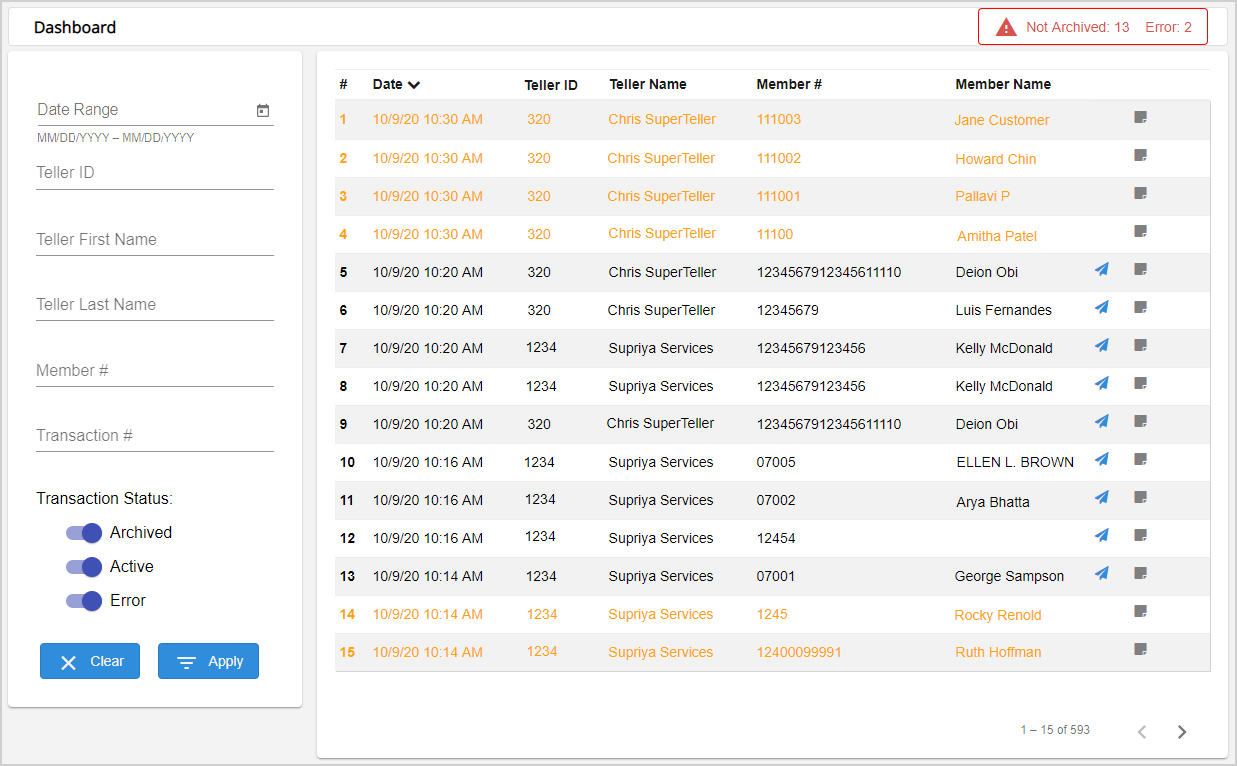Open note icon in row 9 Deion Obi

click(1140, 422)
